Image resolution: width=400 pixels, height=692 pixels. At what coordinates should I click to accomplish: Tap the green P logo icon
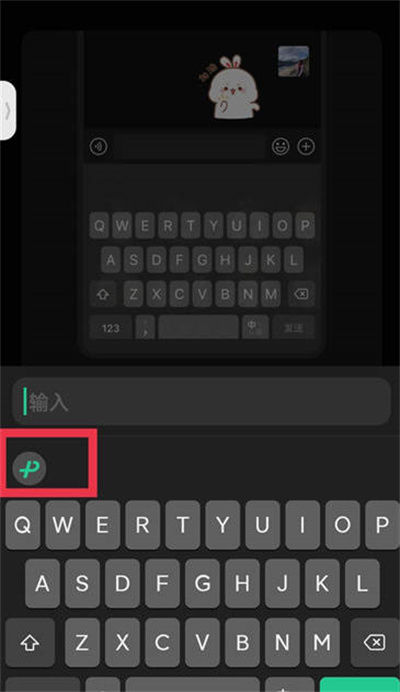click(x=29, y=468)
